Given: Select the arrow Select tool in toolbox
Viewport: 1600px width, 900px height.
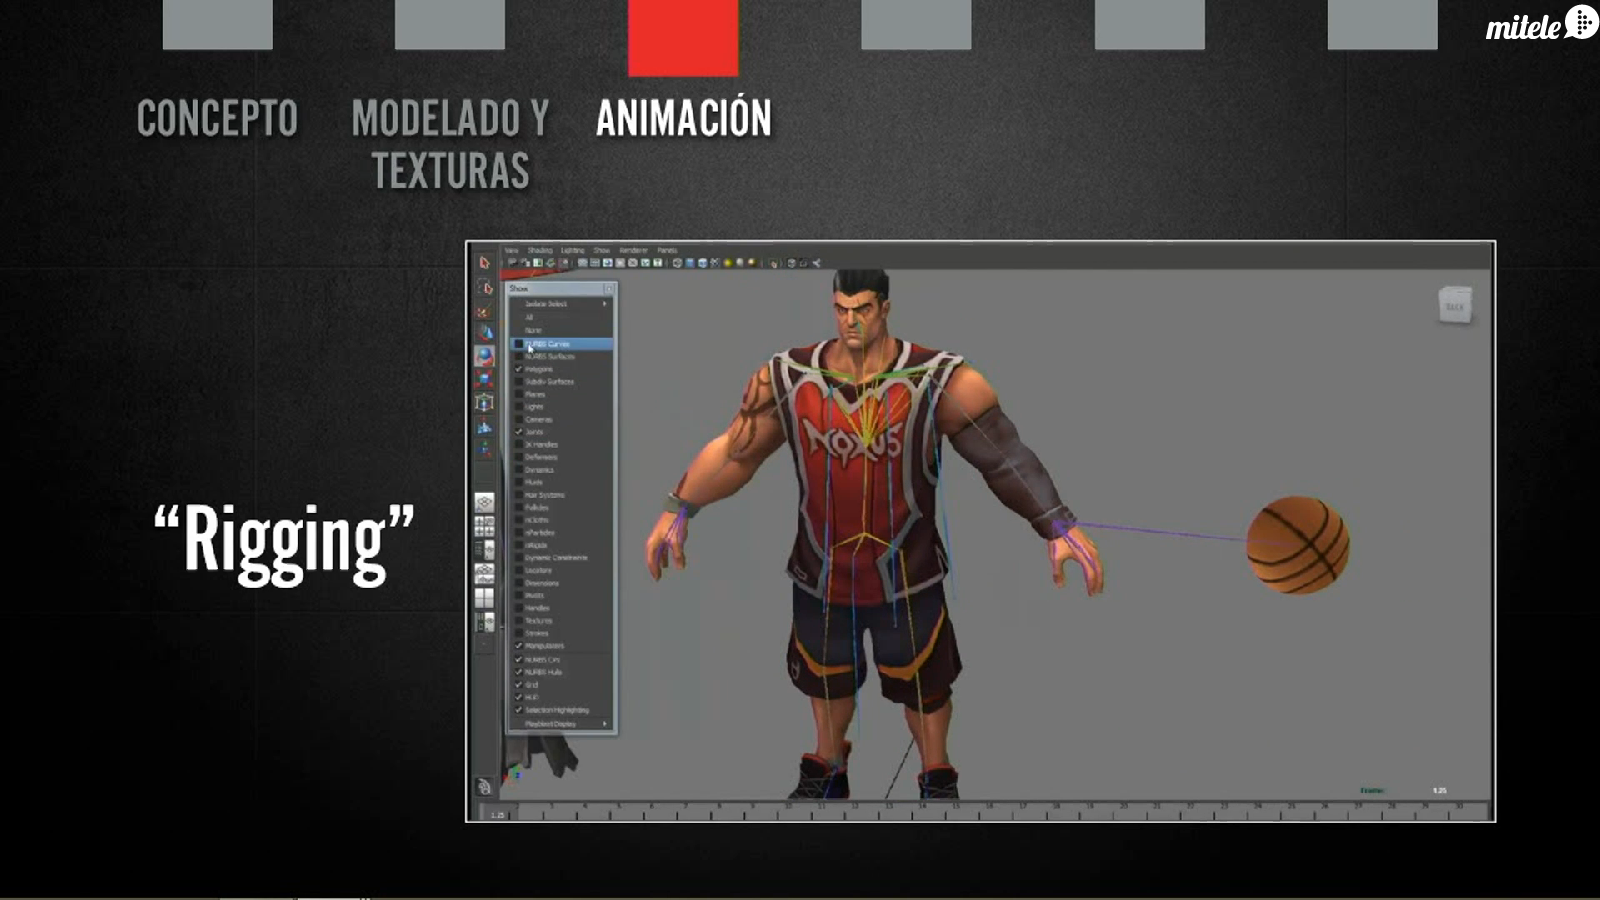Looking at the screenshot, I should pyautogui.click(x=484, y=263).
